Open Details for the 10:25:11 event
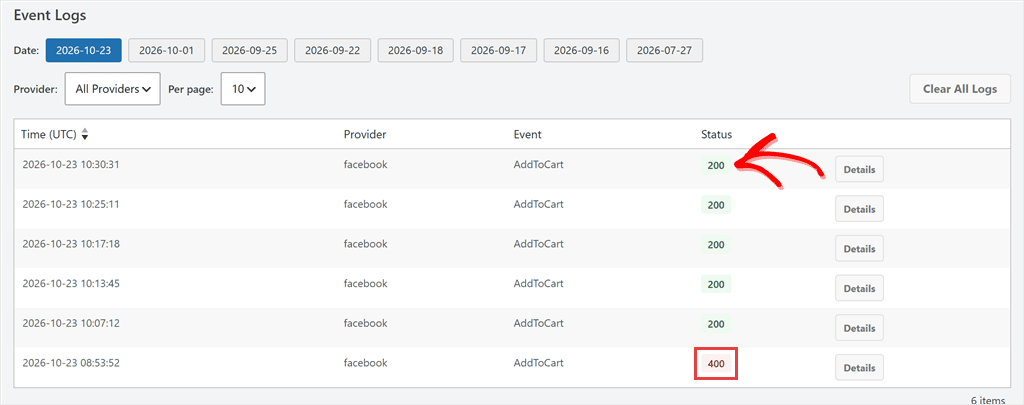This screenshot has width=1024, height=405. point(859,209)
